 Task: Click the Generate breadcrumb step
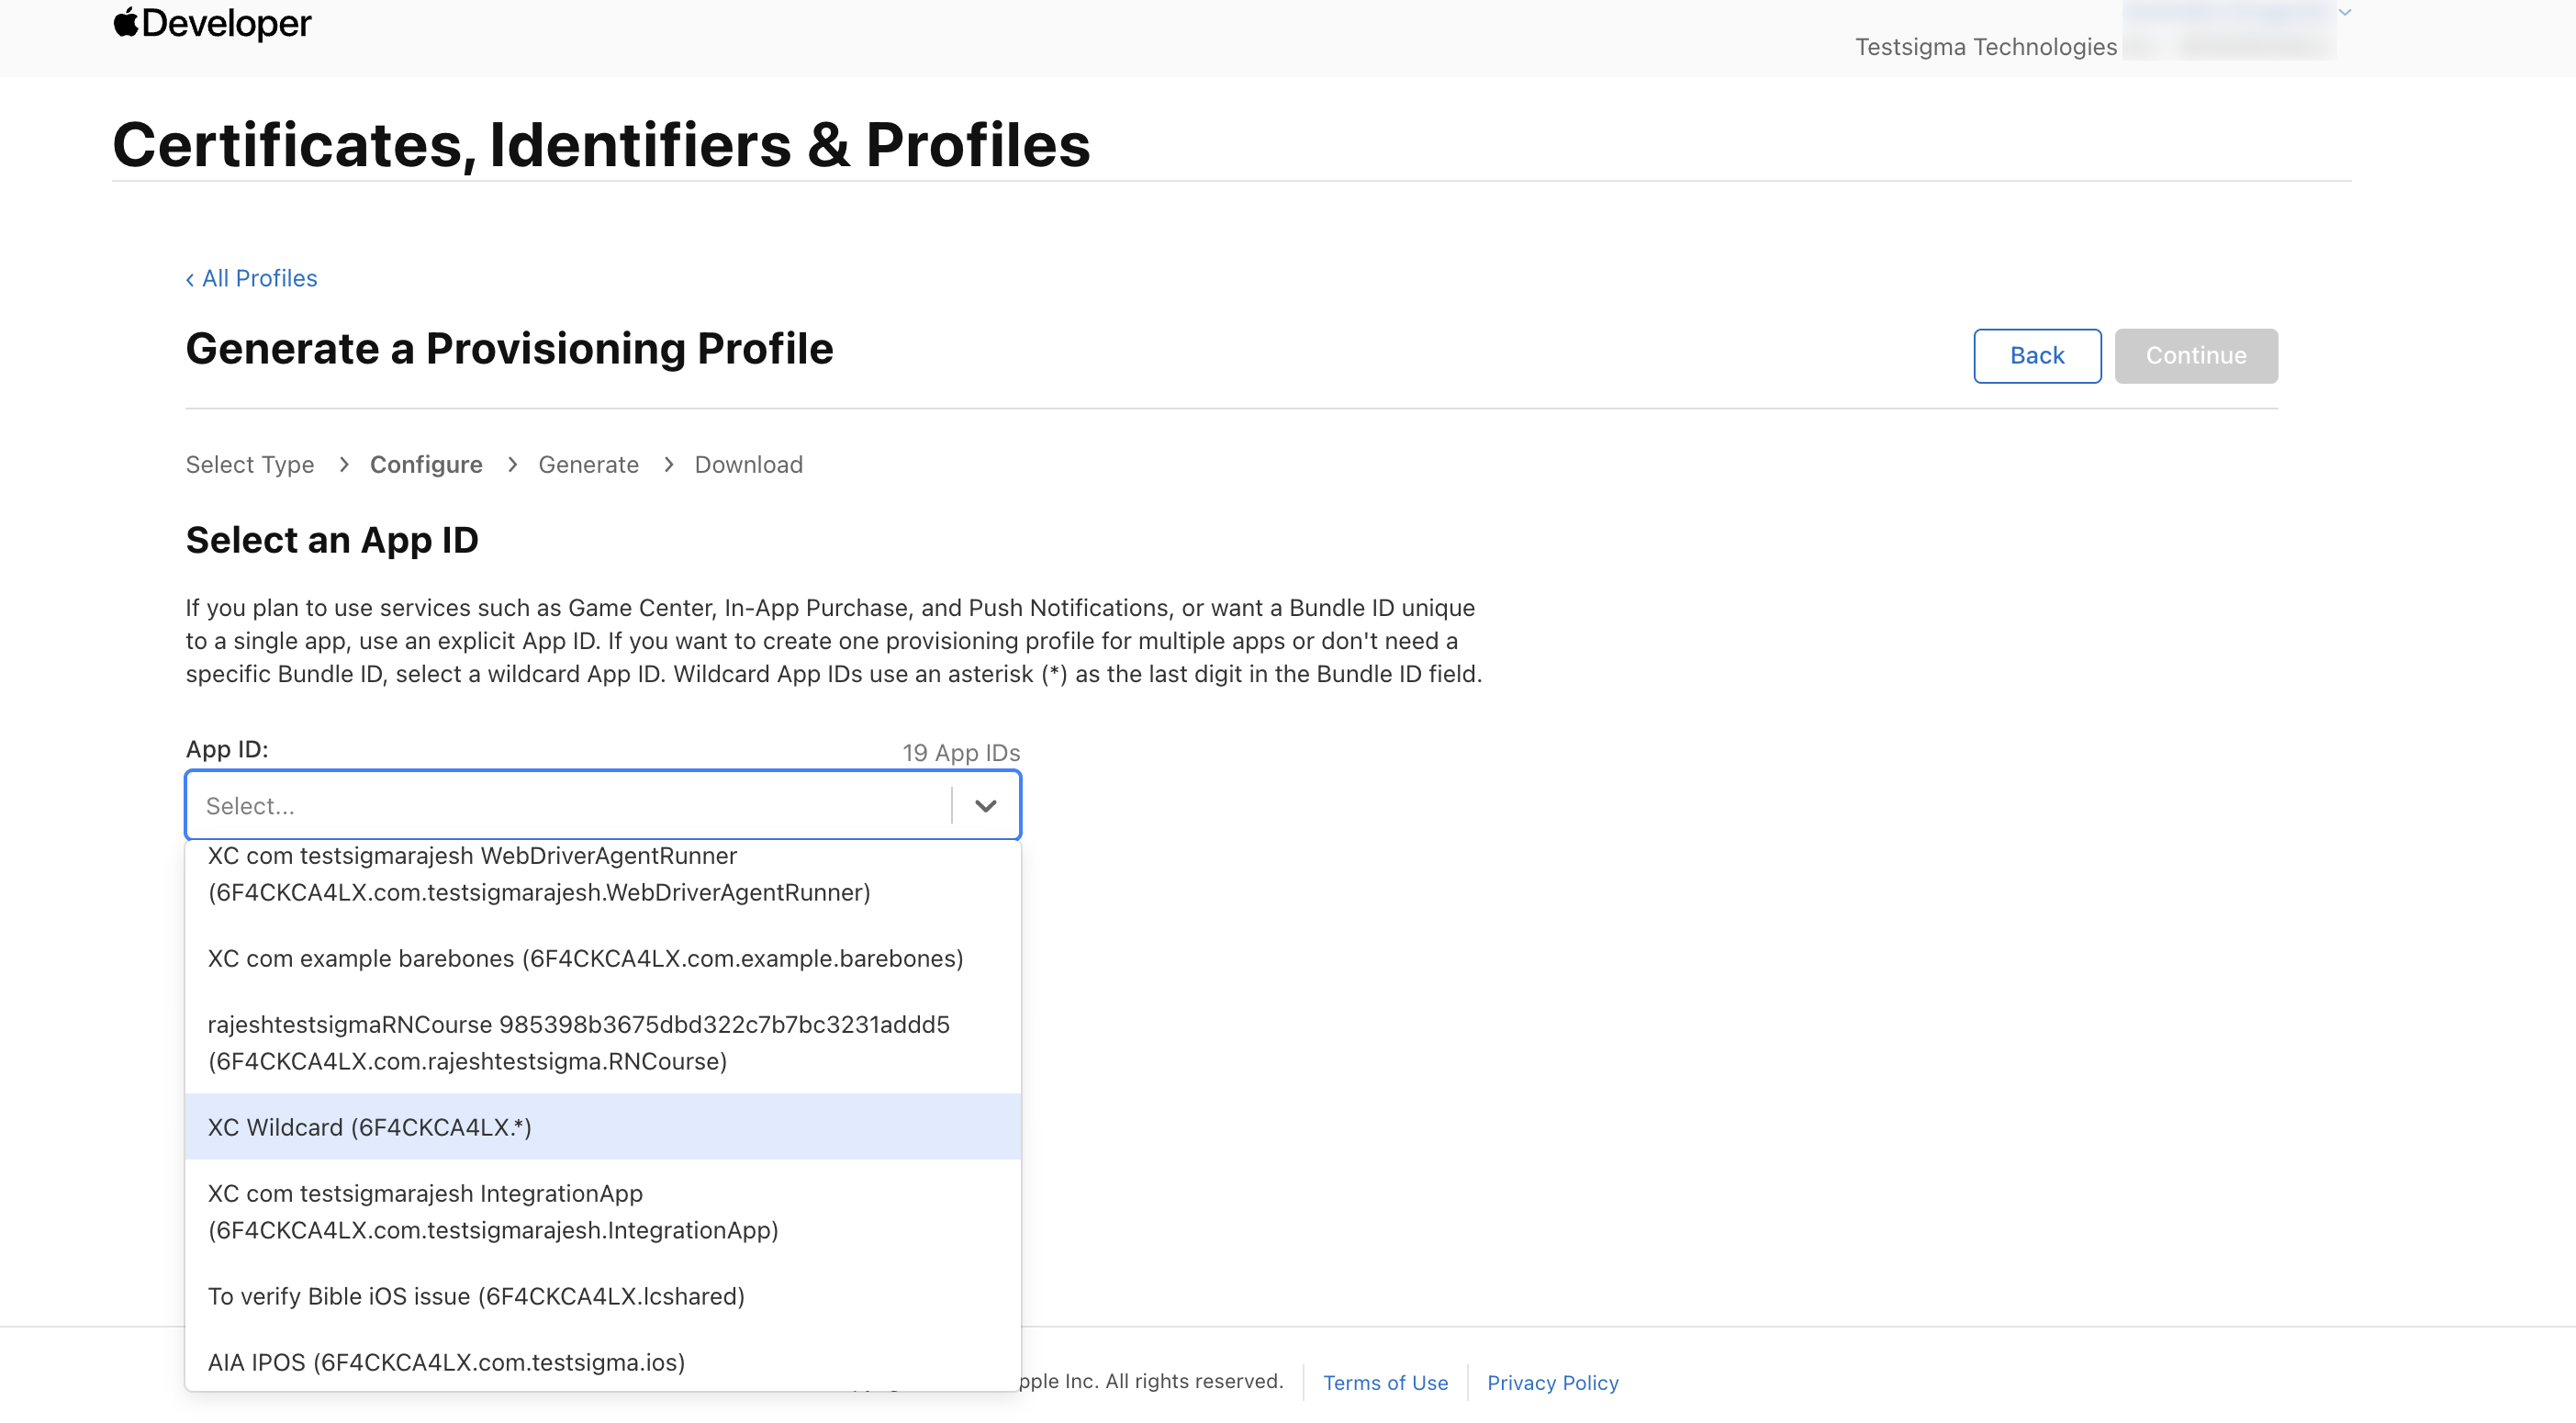pos(588,464)
